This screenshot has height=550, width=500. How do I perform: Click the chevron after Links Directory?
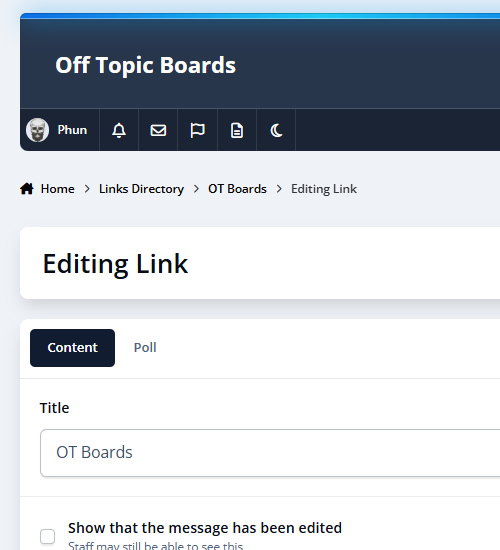point(196,189)
